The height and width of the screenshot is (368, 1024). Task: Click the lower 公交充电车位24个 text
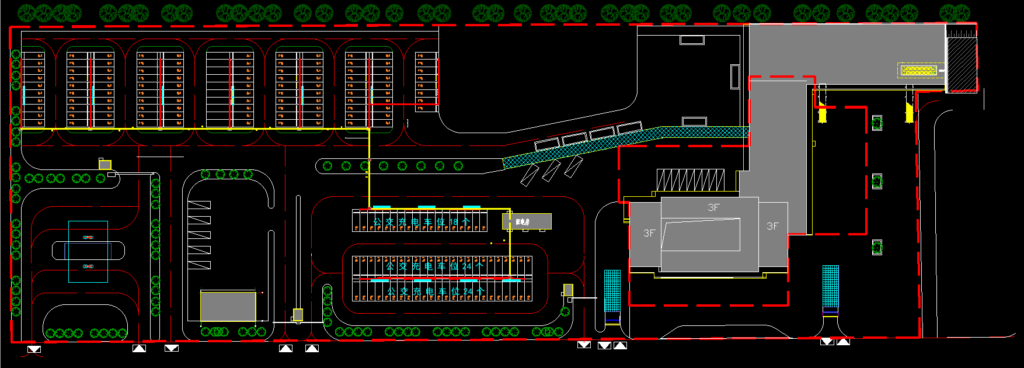tap(436, 290)
